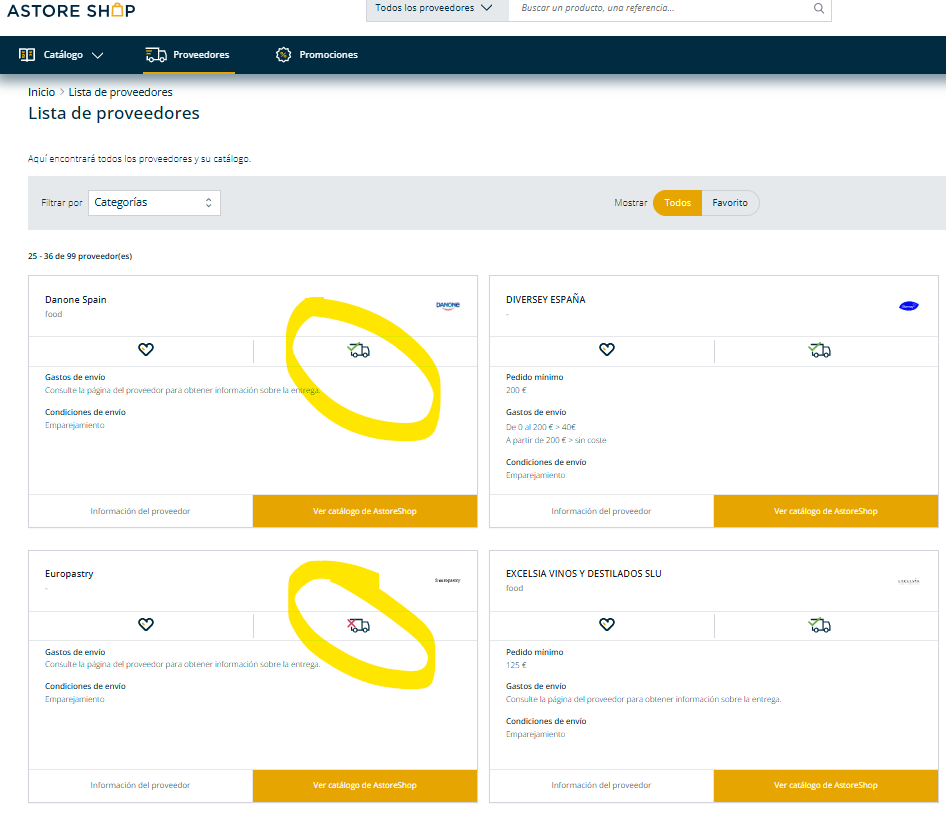
Task: Open Información del proveedor for DIVERSEY ESPAÑA
Action: 602,511
